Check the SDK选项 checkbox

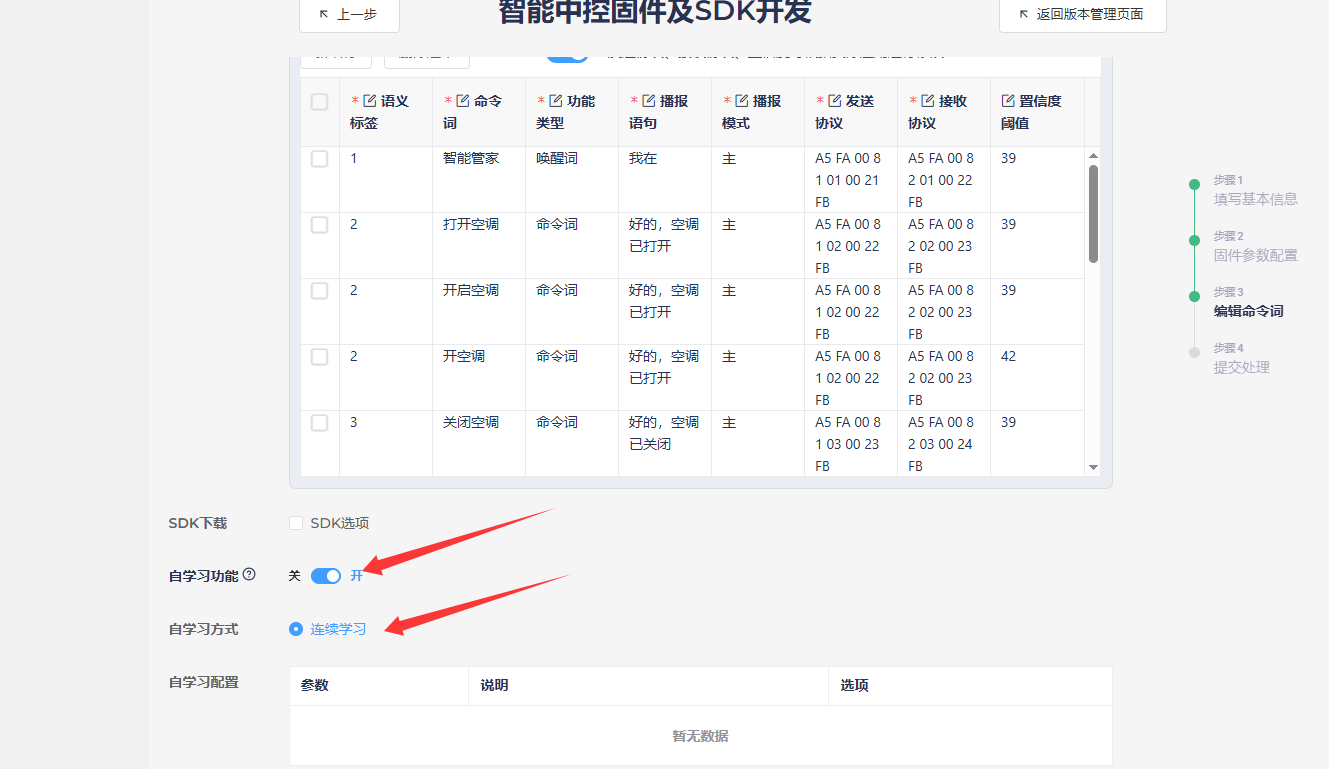(x=296, y=523)
